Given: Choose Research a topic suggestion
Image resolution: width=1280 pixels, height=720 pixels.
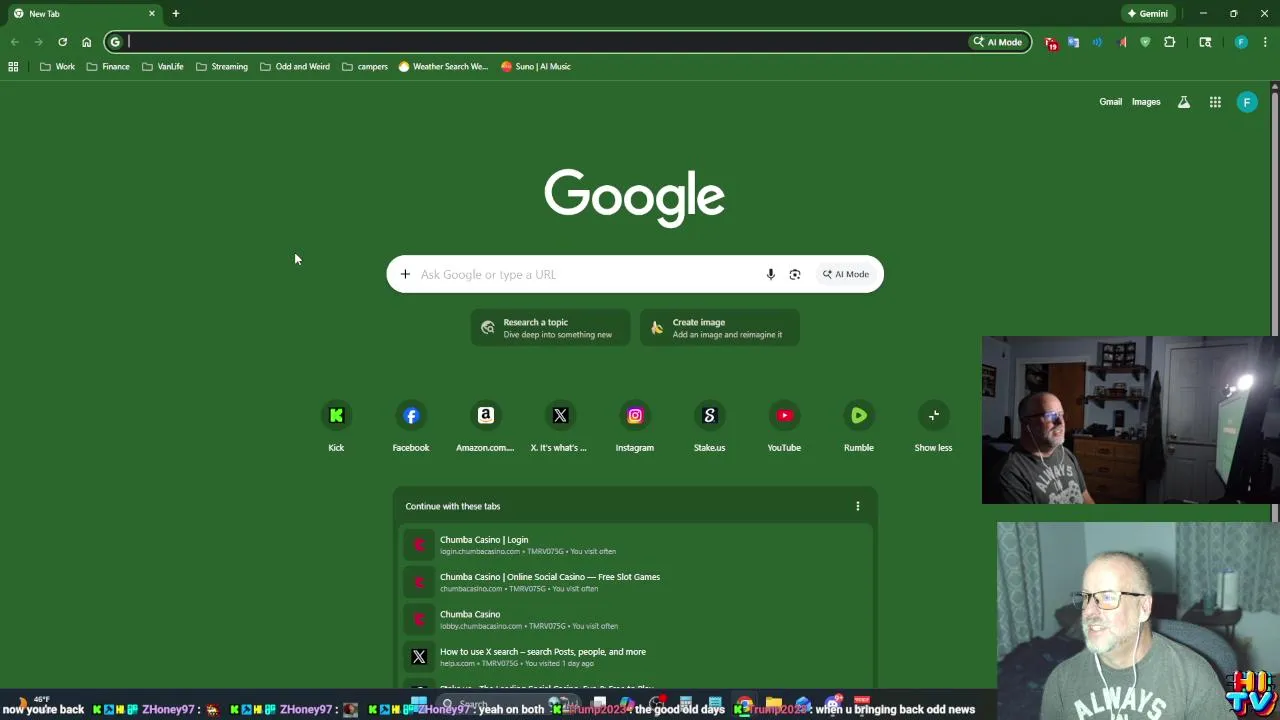Looking at the screenshot, I should click(550, 328).
